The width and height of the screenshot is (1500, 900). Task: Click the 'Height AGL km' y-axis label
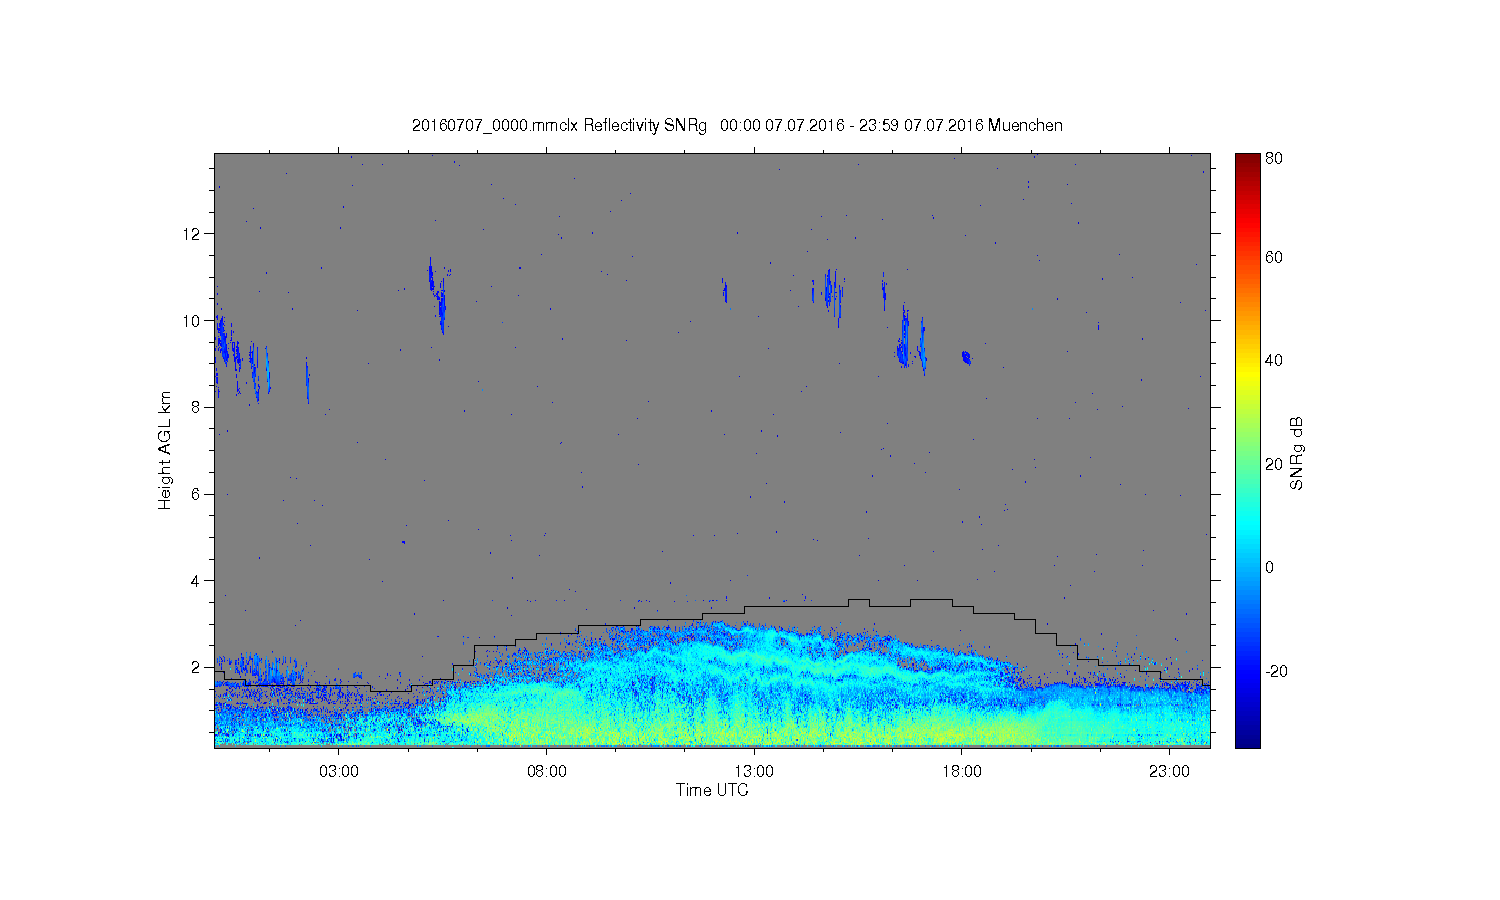click(x=165, y=450)
